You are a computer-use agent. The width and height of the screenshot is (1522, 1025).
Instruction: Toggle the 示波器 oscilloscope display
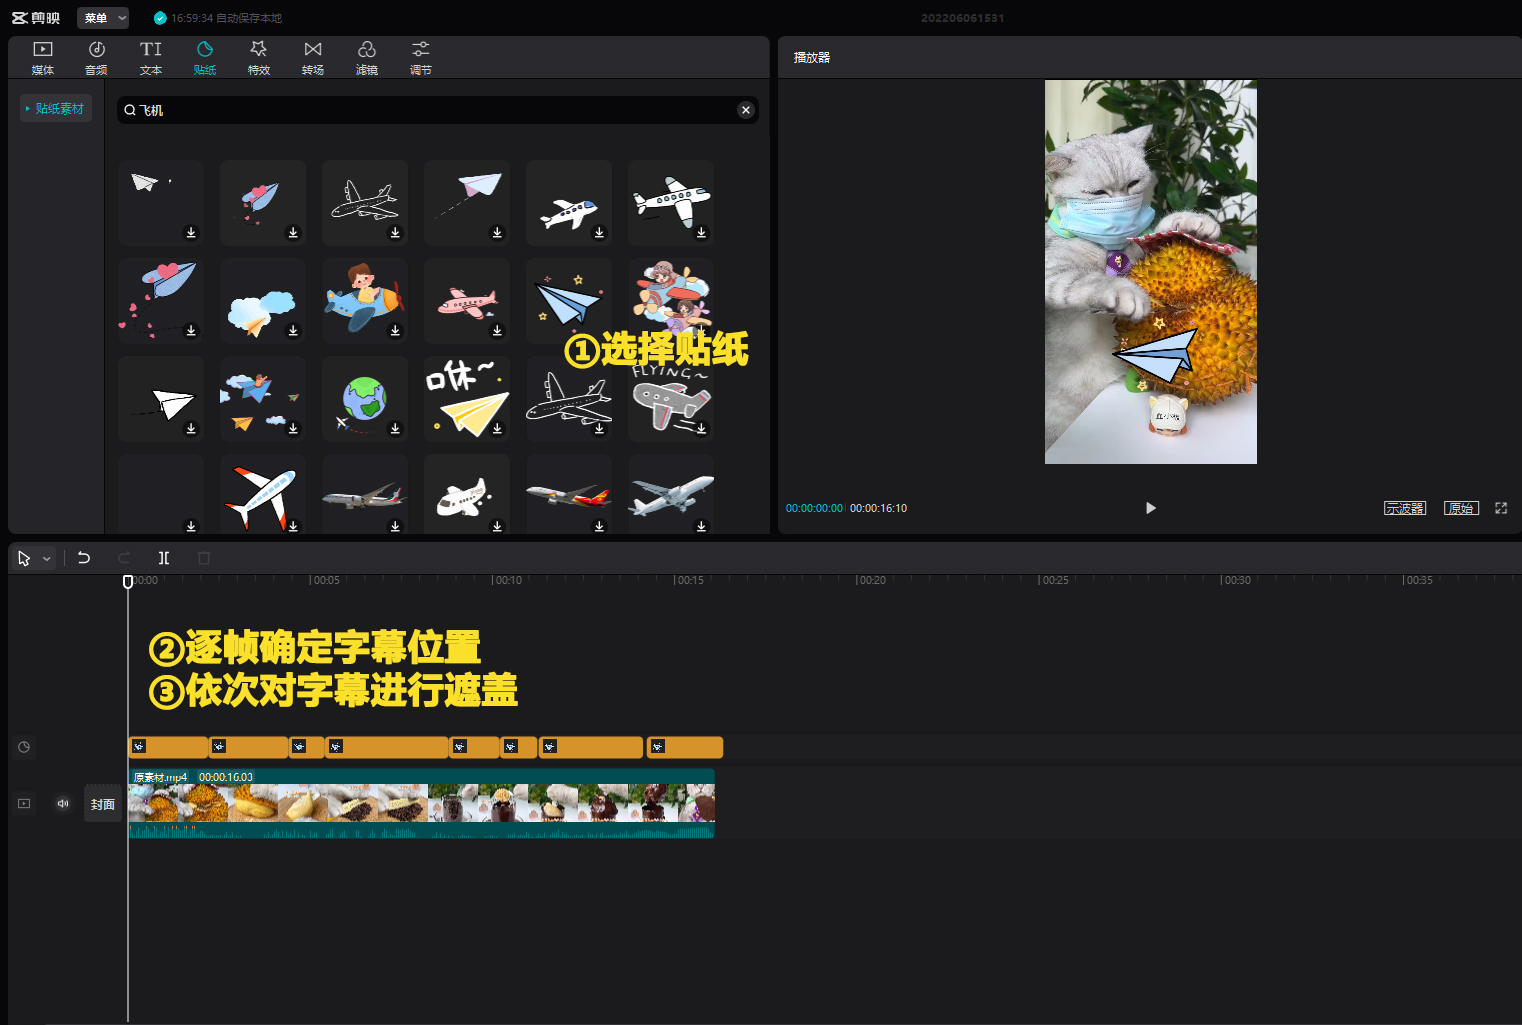pyautogui.click(x=1405, y=507)
